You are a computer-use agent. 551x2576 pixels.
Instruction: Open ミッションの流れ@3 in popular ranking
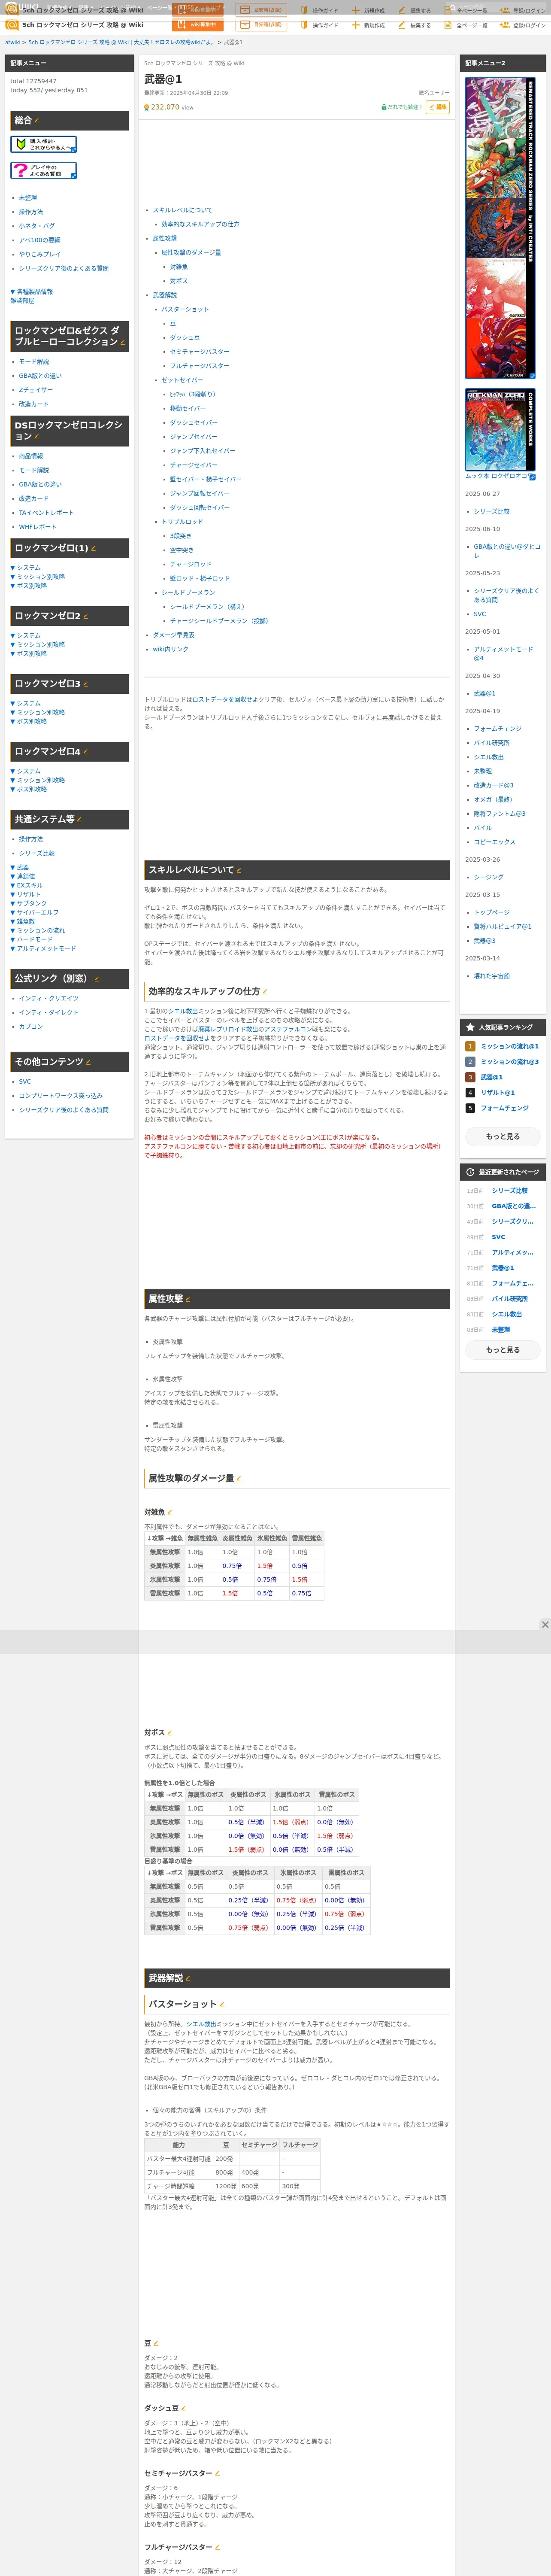510,1062
